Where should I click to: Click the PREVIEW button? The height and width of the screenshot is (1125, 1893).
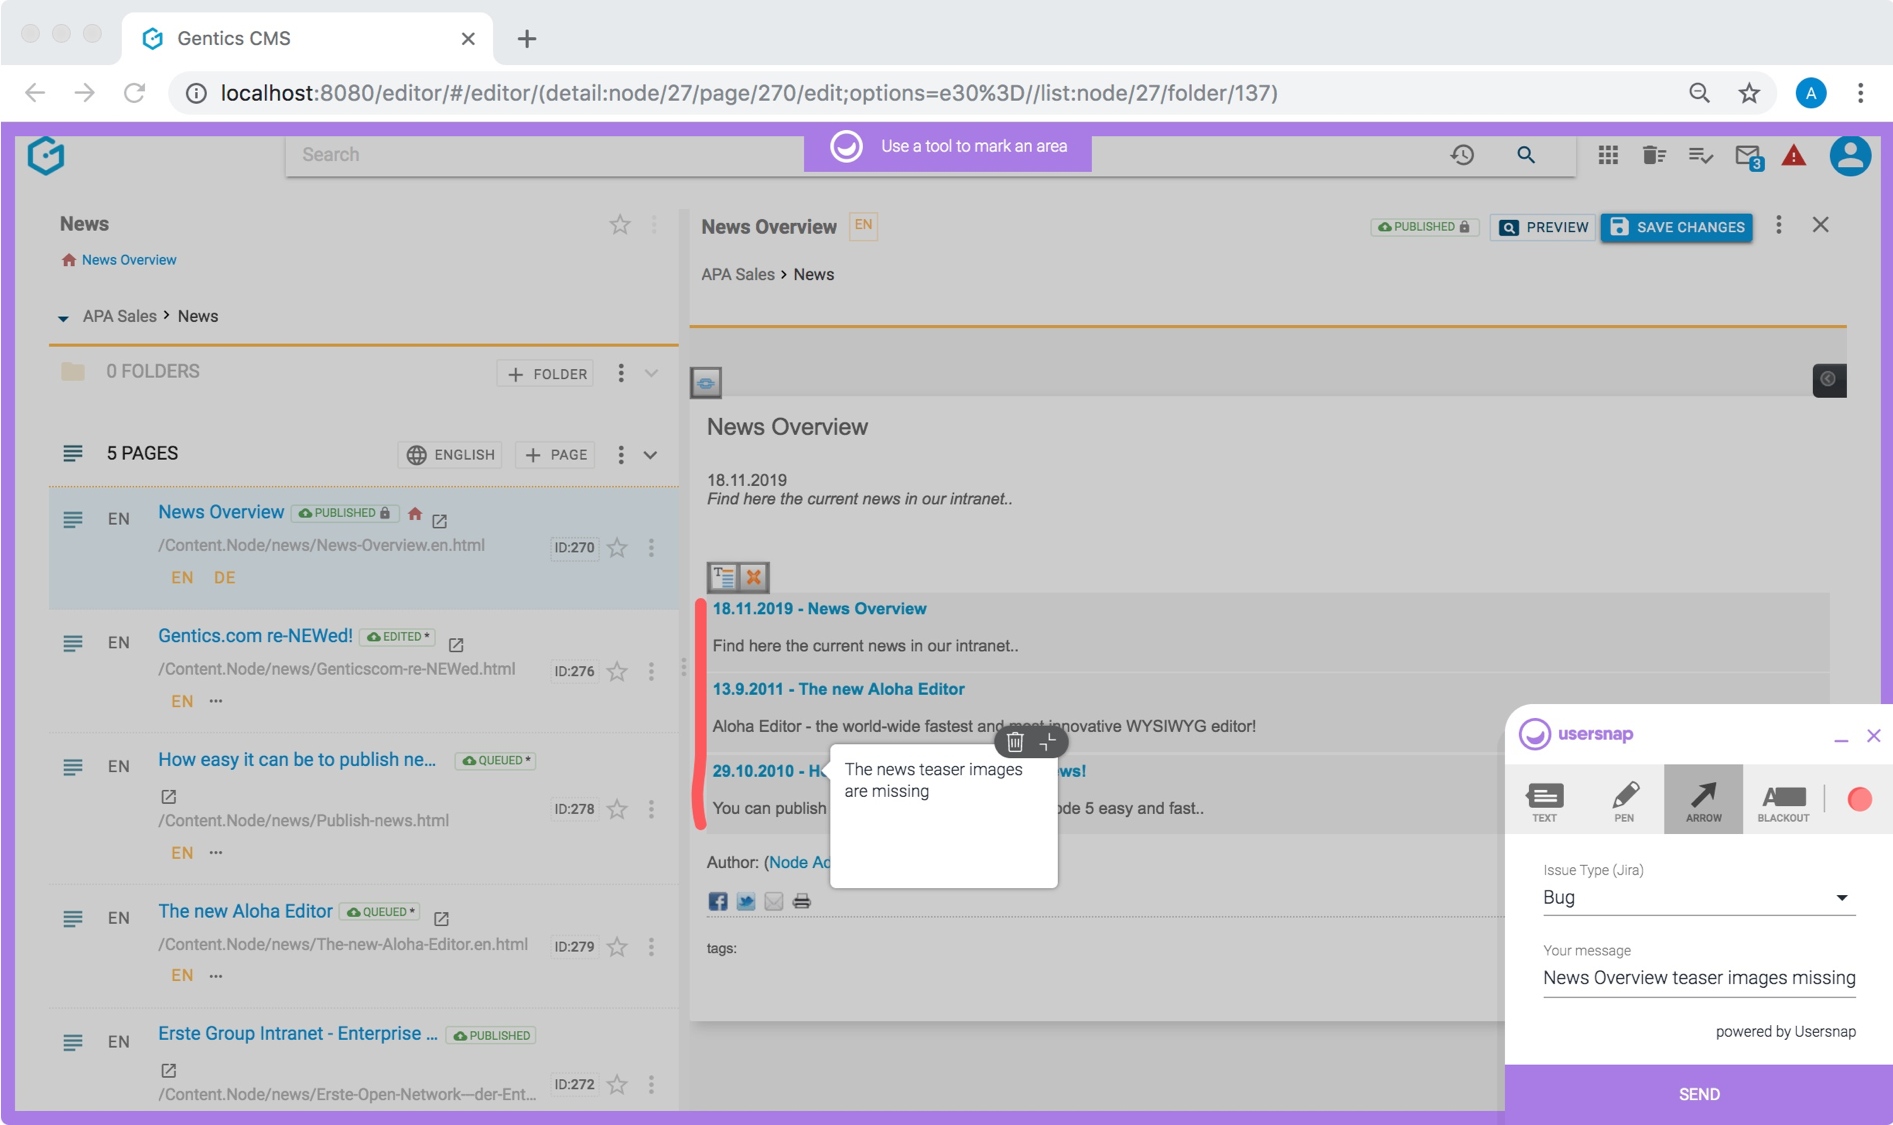1543,227
